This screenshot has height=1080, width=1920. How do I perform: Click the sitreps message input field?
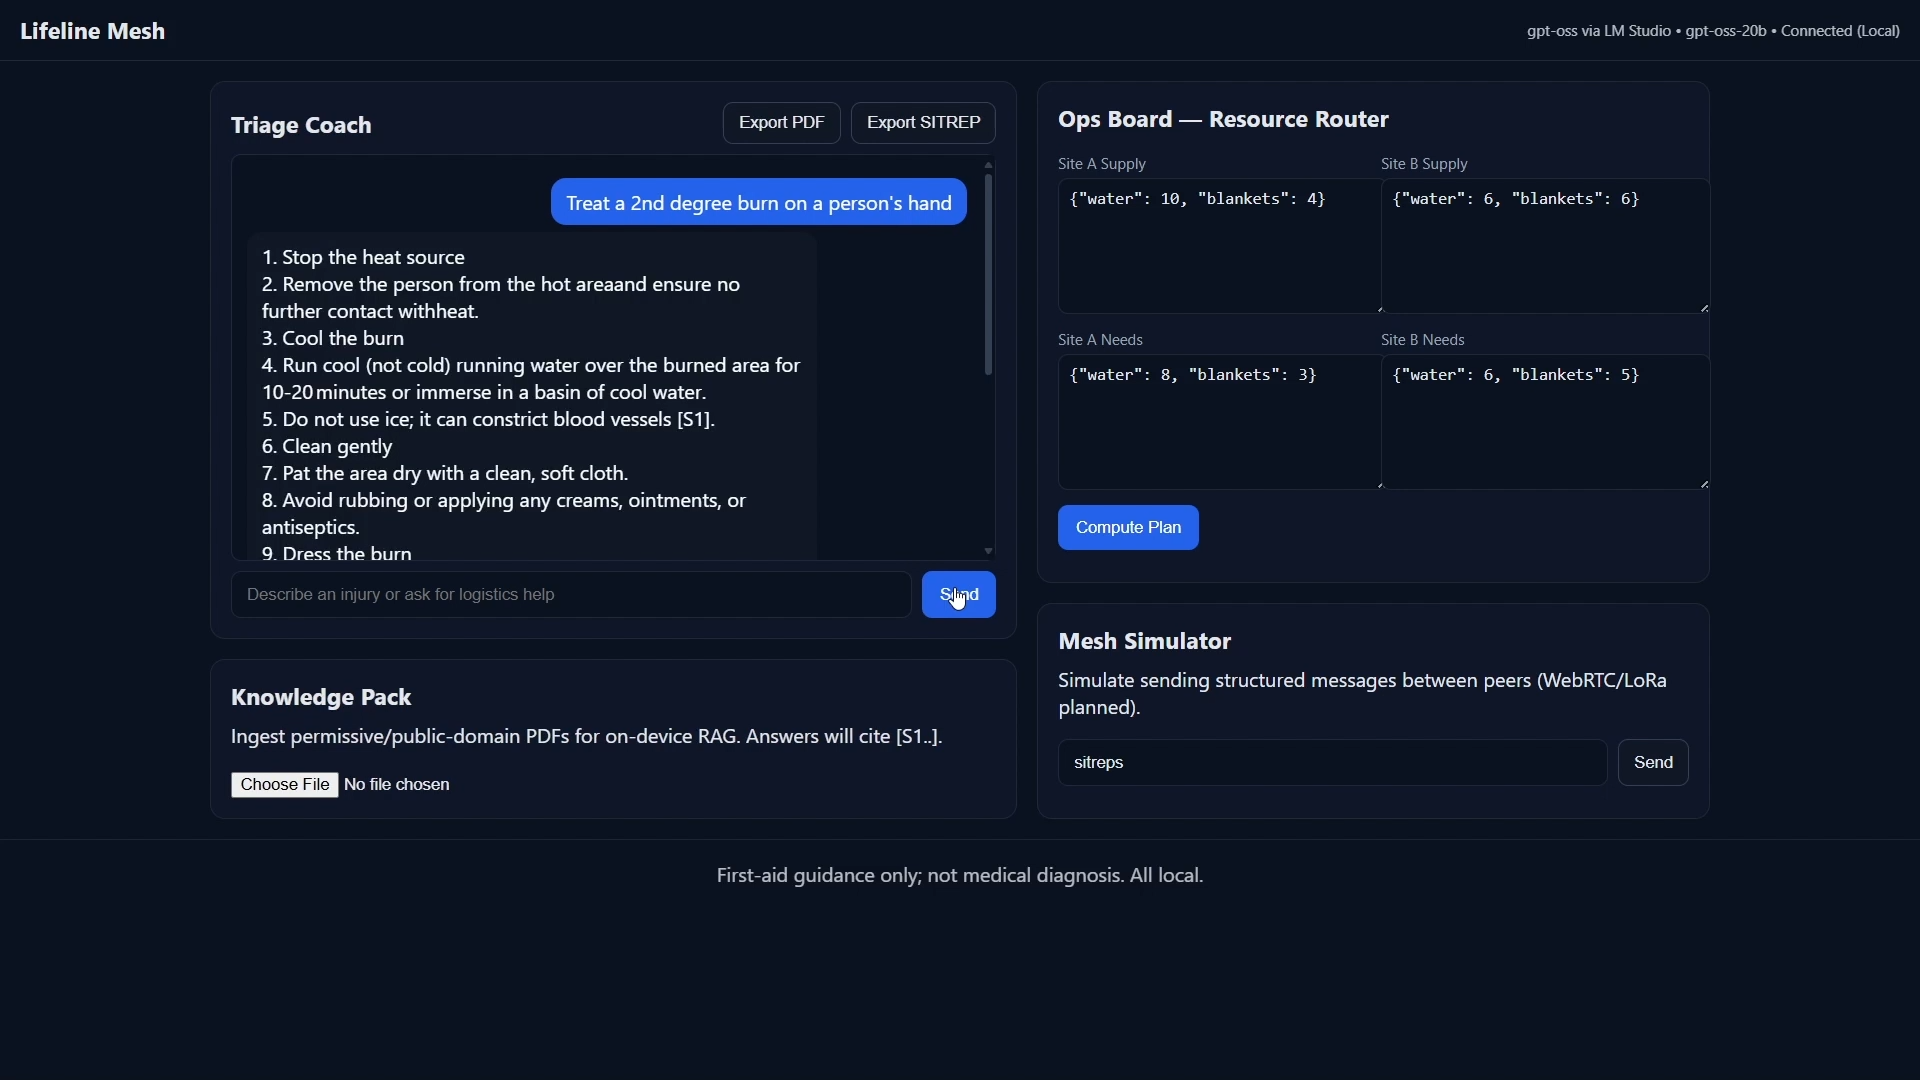tap(1332, 763)
